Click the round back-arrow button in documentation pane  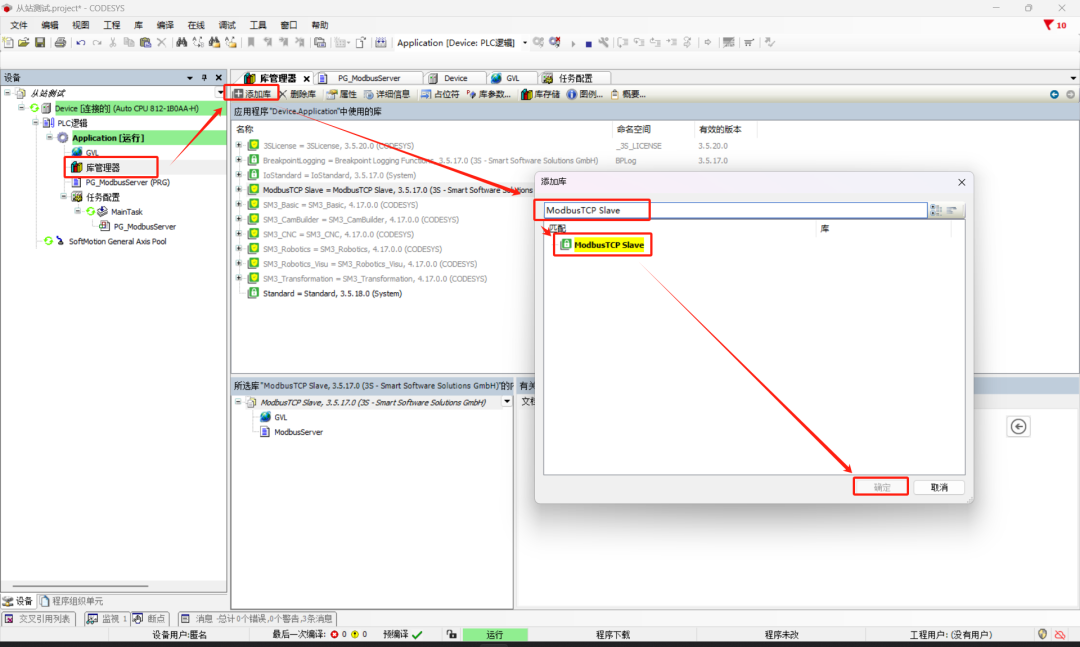(1019, 427)
